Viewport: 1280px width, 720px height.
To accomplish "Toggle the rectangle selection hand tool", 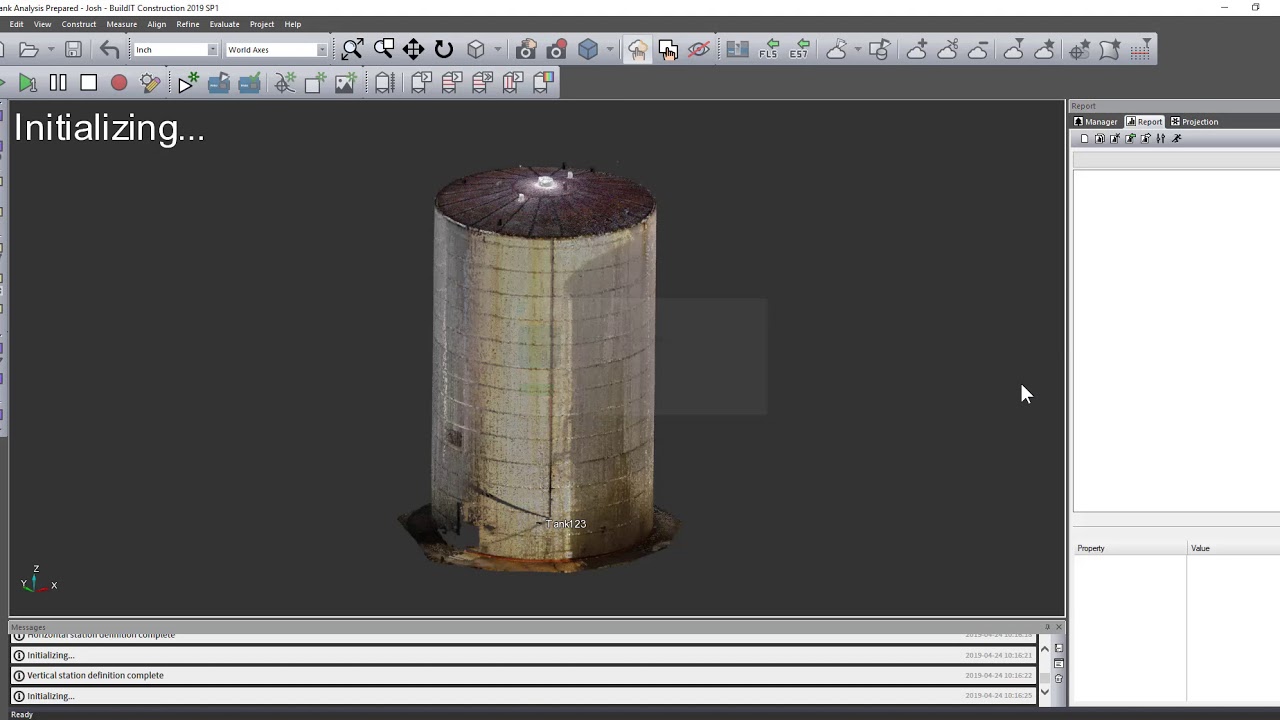I will click(x=668, y=49).
